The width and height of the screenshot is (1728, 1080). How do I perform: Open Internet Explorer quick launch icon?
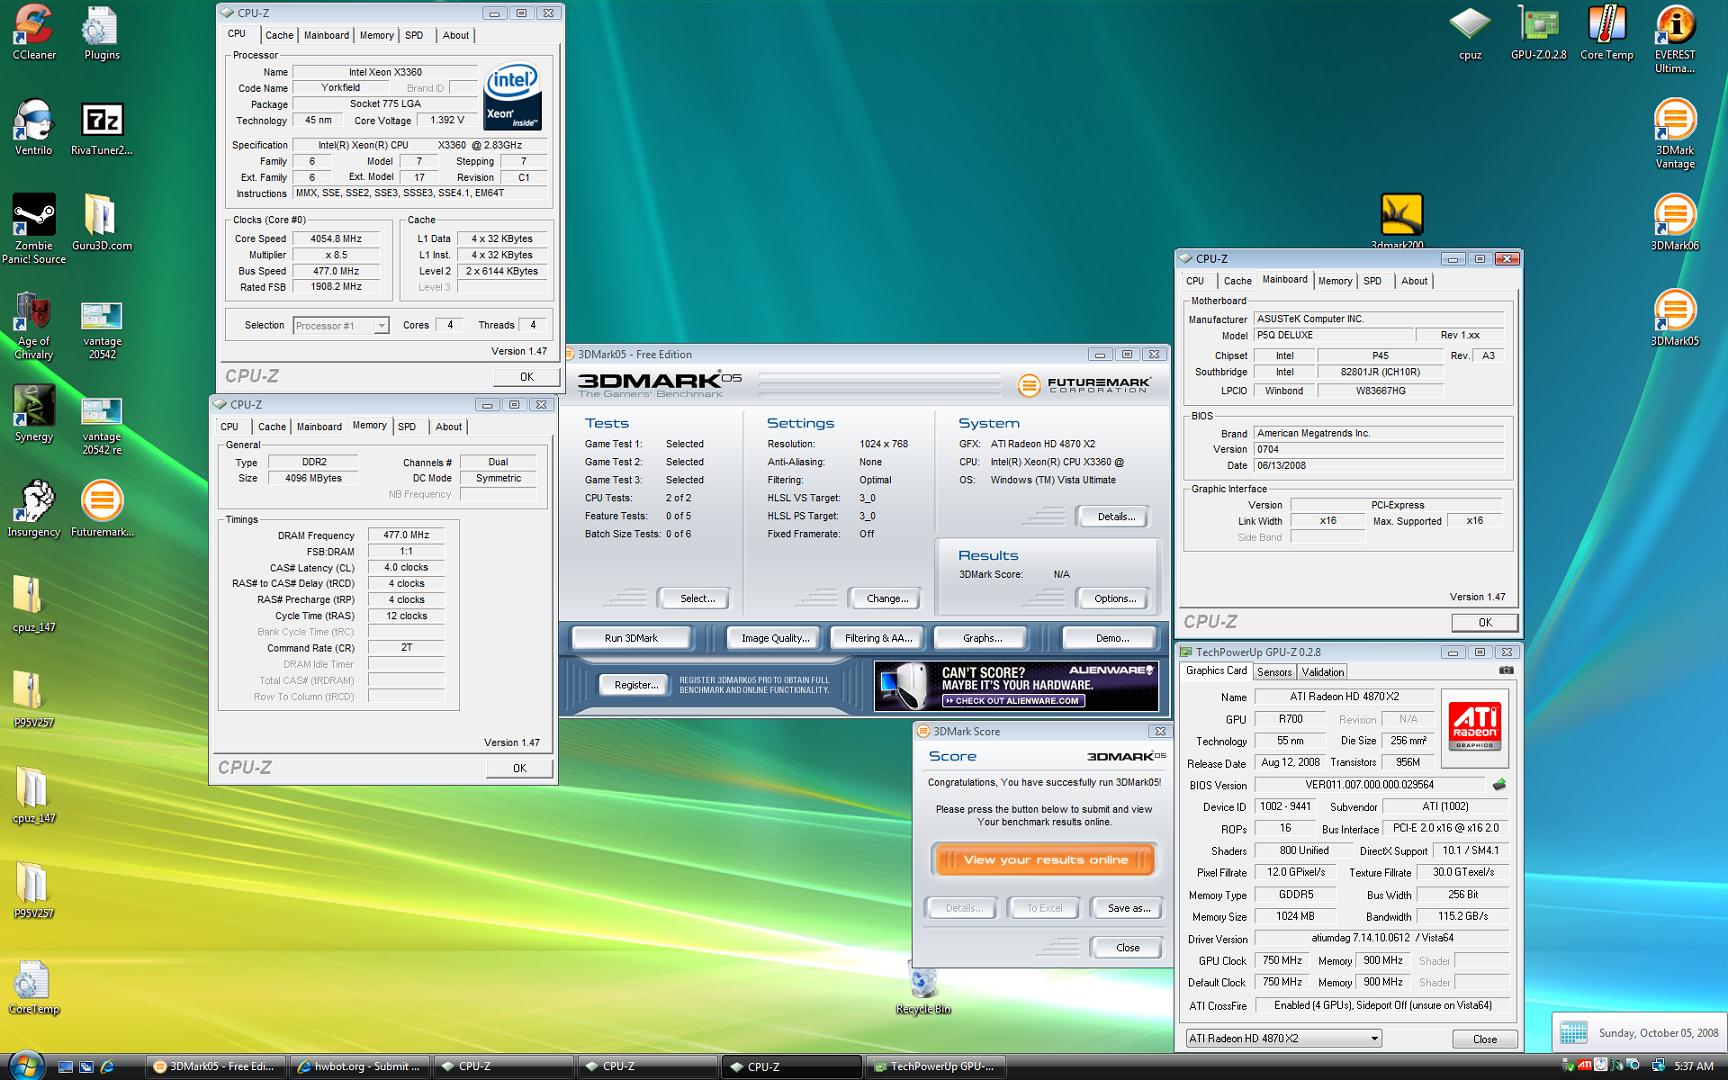pyautogui.click(x=107, y=1067)
